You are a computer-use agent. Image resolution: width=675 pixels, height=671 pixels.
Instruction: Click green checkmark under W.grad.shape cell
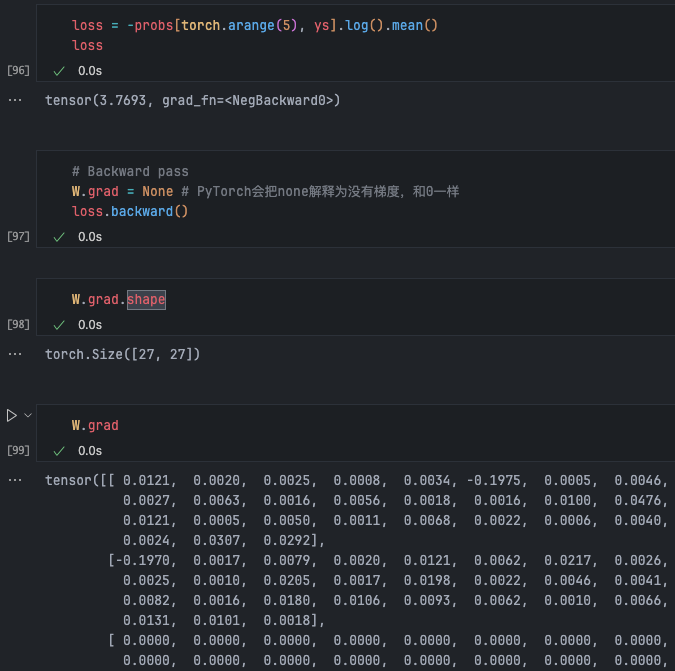59,325
